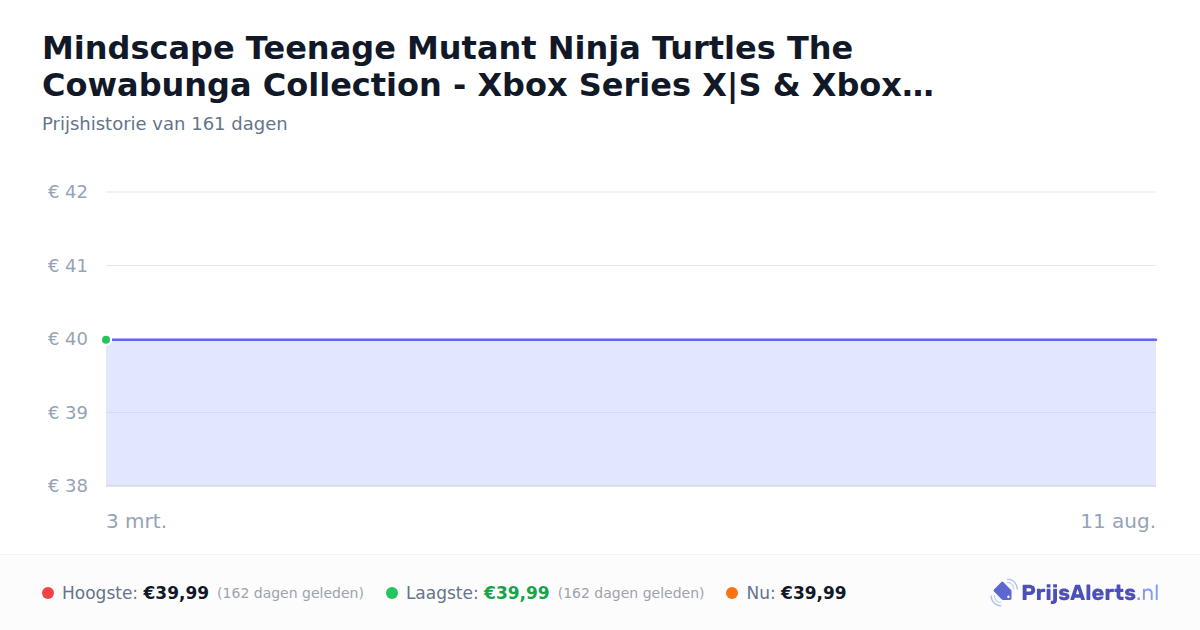Select the € 40 axis label
The image size is (1200, 630).
coord(68,339)
